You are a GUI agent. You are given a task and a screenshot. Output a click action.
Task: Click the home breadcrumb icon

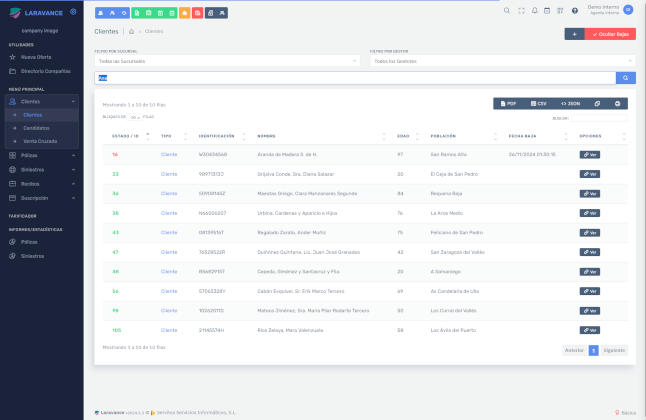pos(130,32)
